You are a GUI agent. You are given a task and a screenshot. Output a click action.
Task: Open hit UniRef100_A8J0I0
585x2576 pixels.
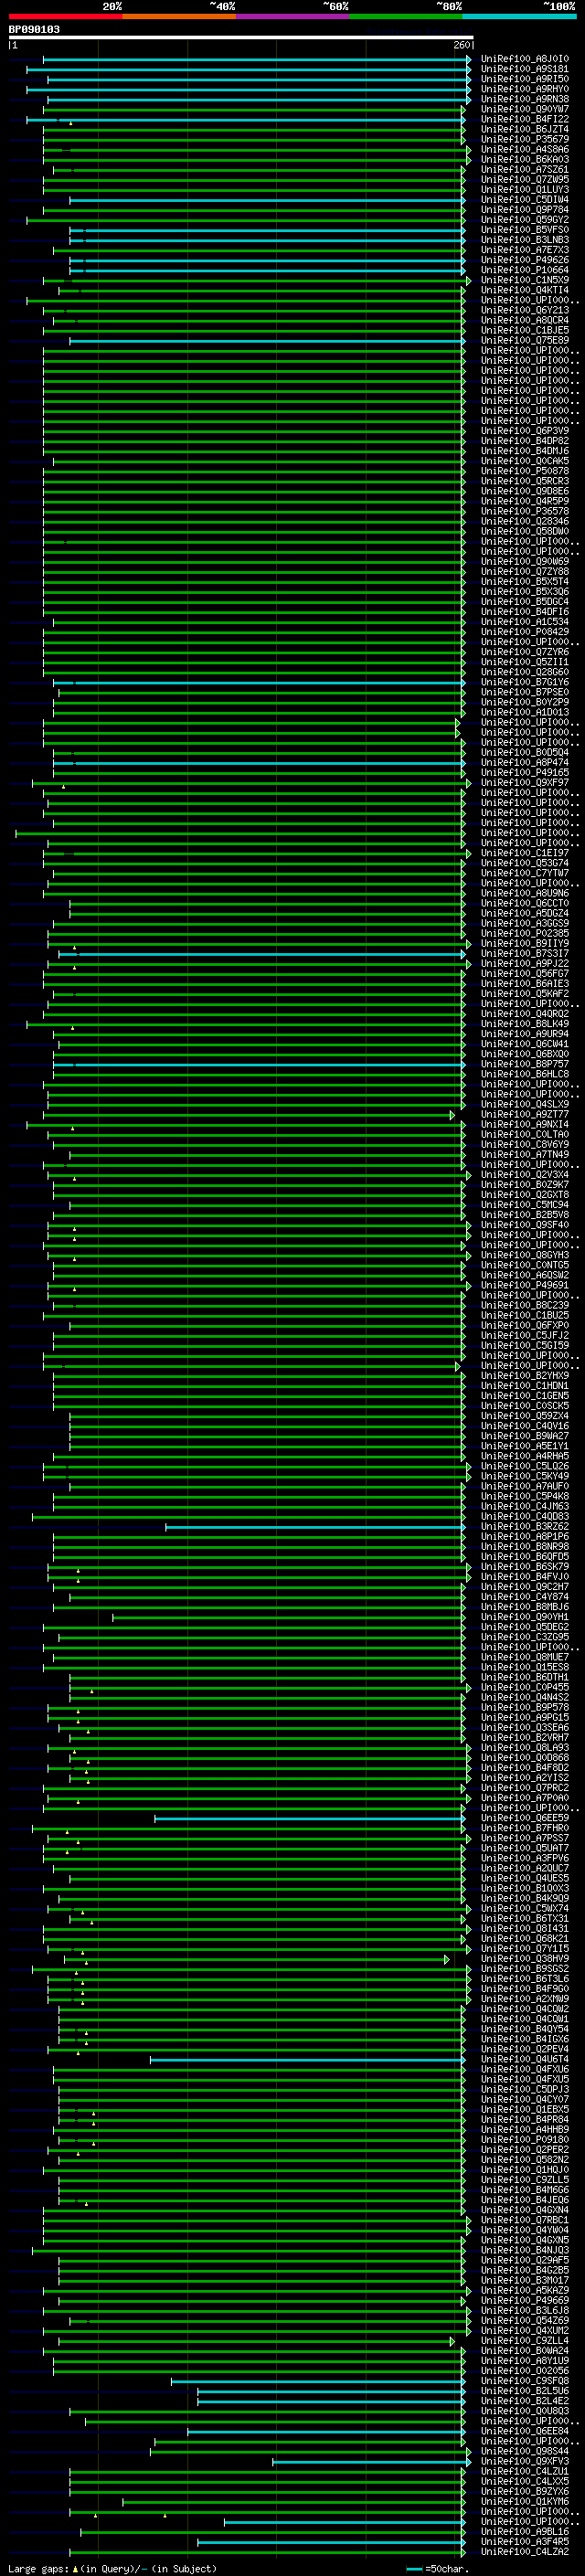click(524, 59)
